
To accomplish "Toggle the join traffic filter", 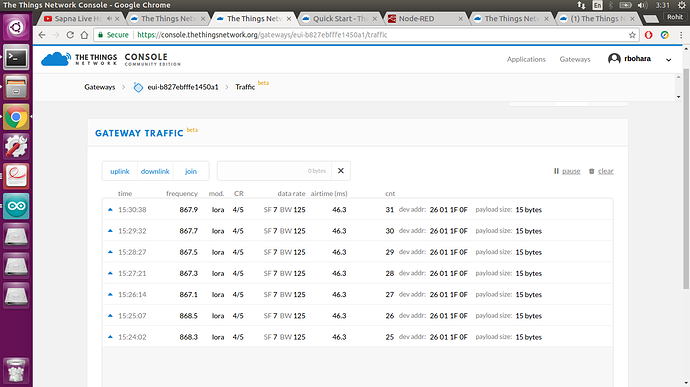I will point(191,171).
